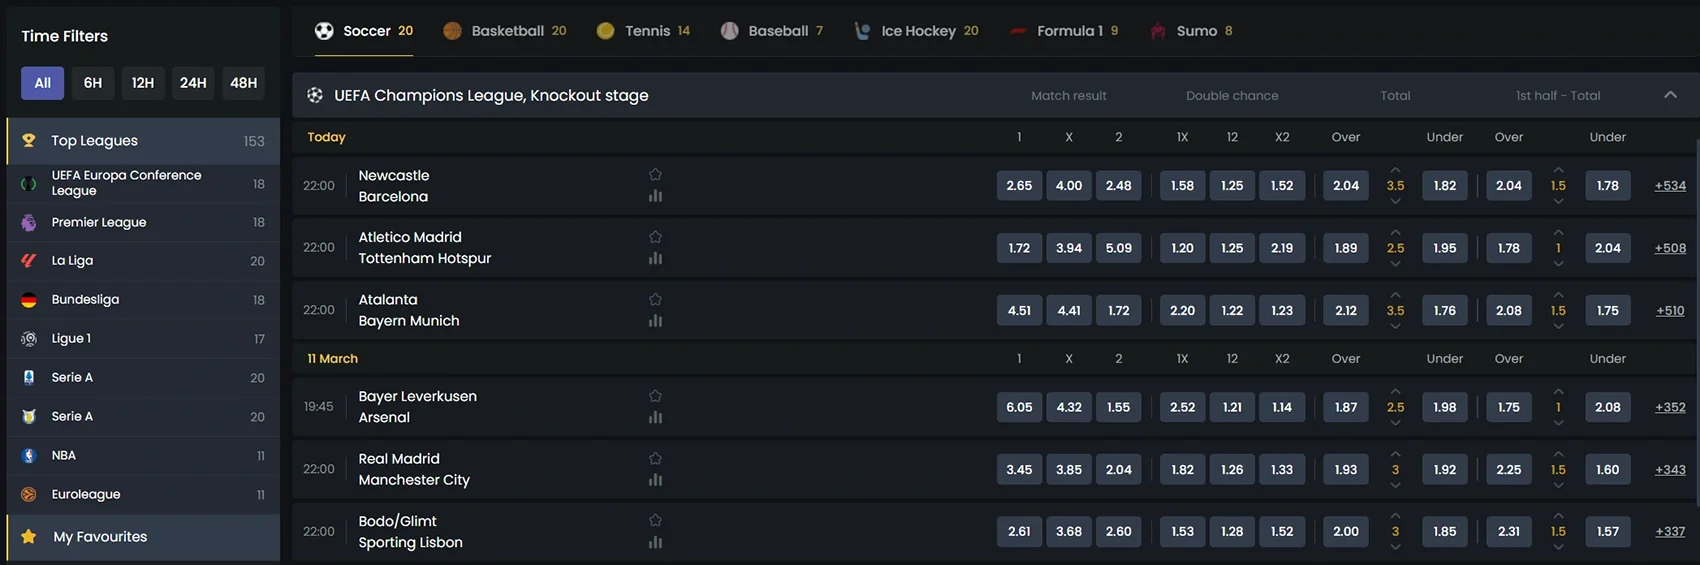The image size is (1700, 565).
Task: Decrease total line for Atletico Madrid match
Action: (x=1395, y=263)
